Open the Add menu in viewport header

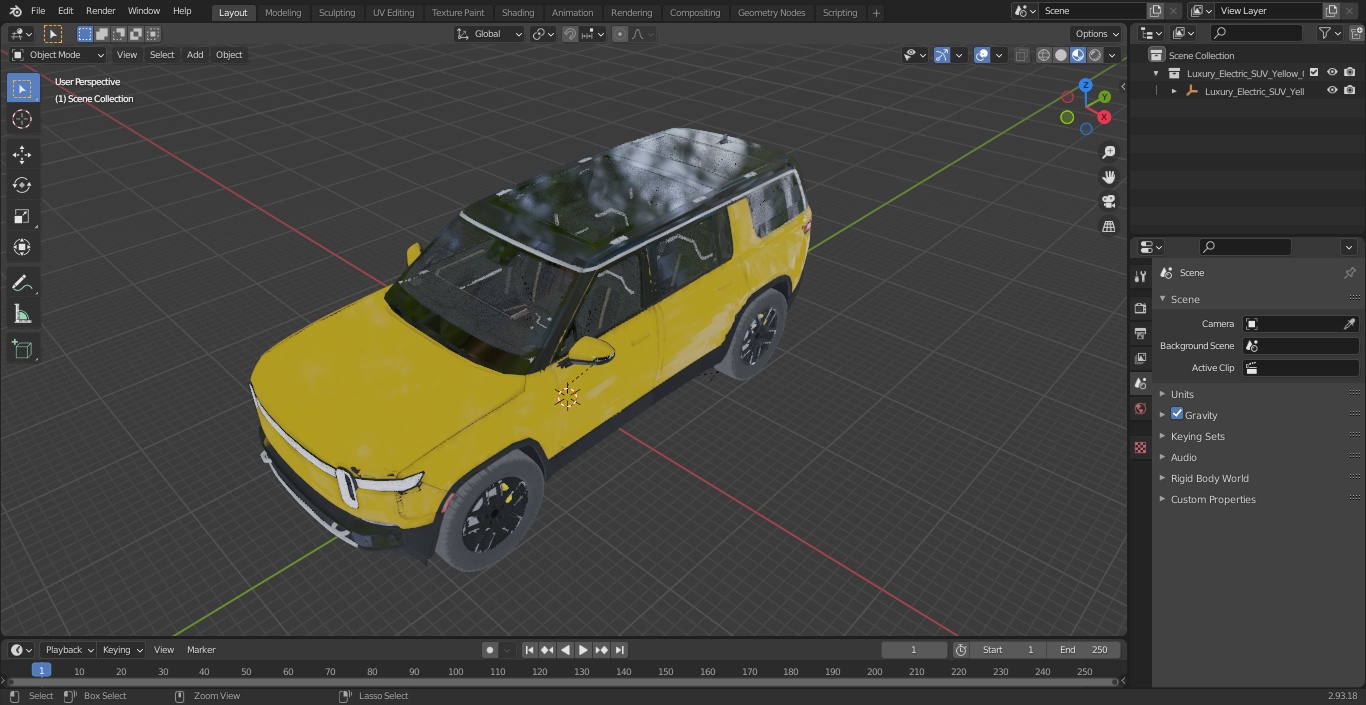[x=195, y=55]
